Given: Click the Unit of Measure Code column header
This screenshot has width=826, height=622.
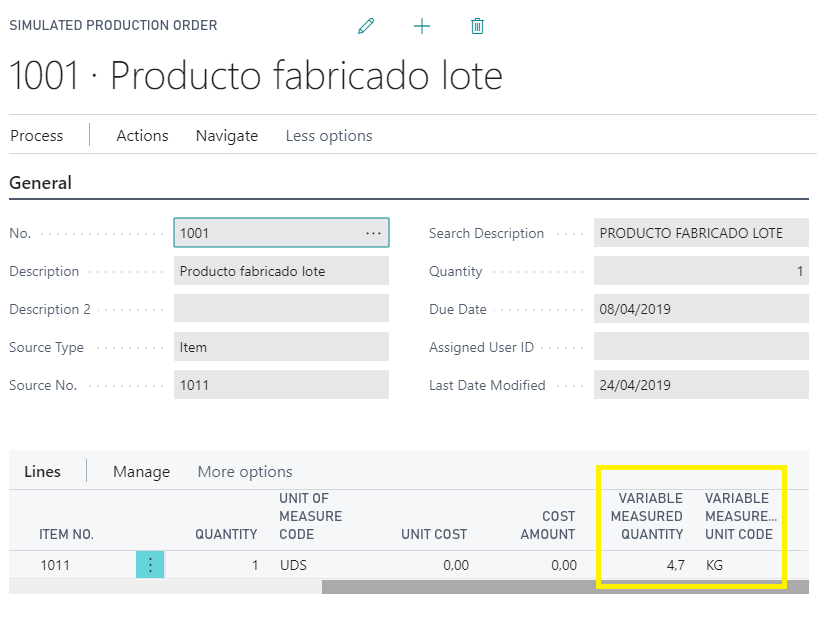Looking at the screenshot, I should [310, 516].
